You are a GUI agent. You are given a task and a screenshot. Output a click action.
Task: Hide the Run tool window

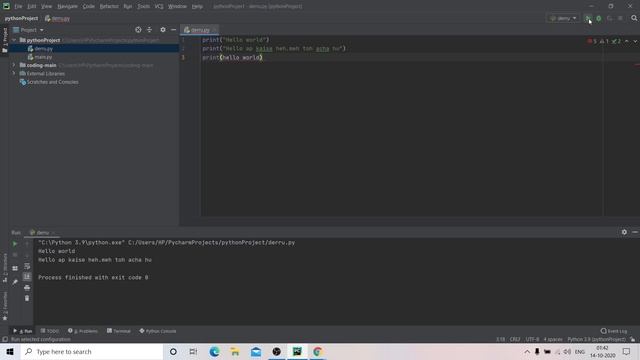click(x=635, y=232)
